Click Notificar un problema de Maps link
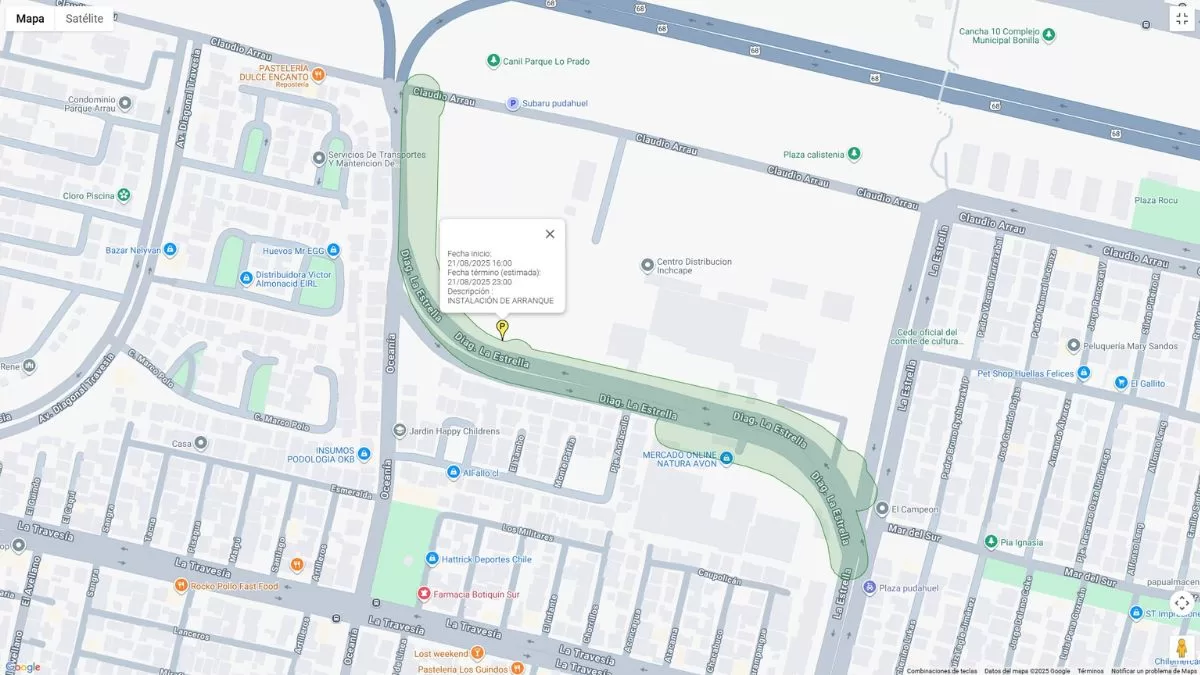 pyautogui.click(x=1154, y=671)
